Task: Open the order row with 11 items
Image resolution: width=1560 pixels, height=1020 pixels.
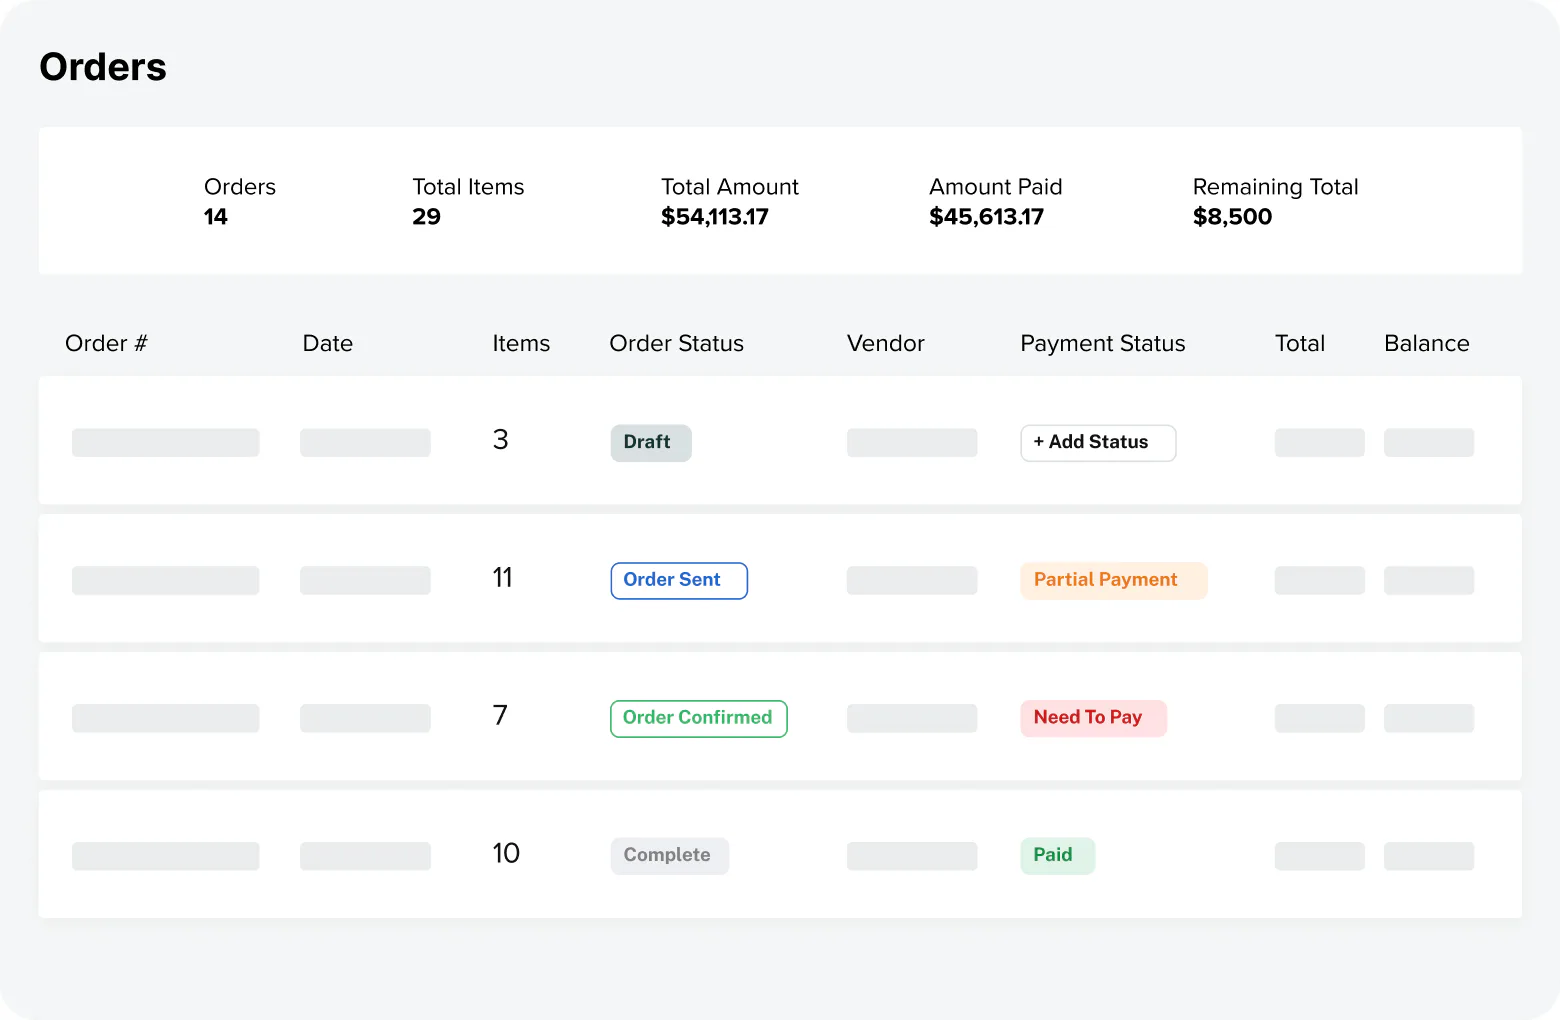Action: point(780,579)
